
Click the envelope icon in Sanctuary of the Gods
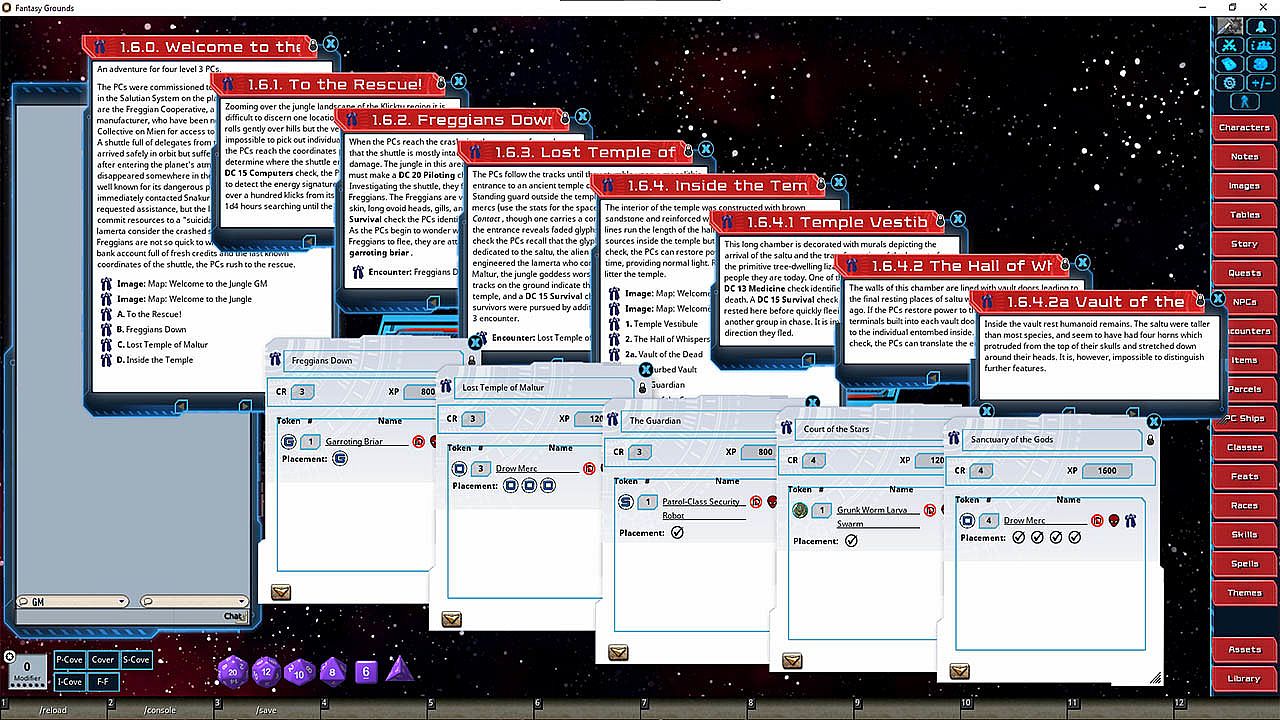960,671
